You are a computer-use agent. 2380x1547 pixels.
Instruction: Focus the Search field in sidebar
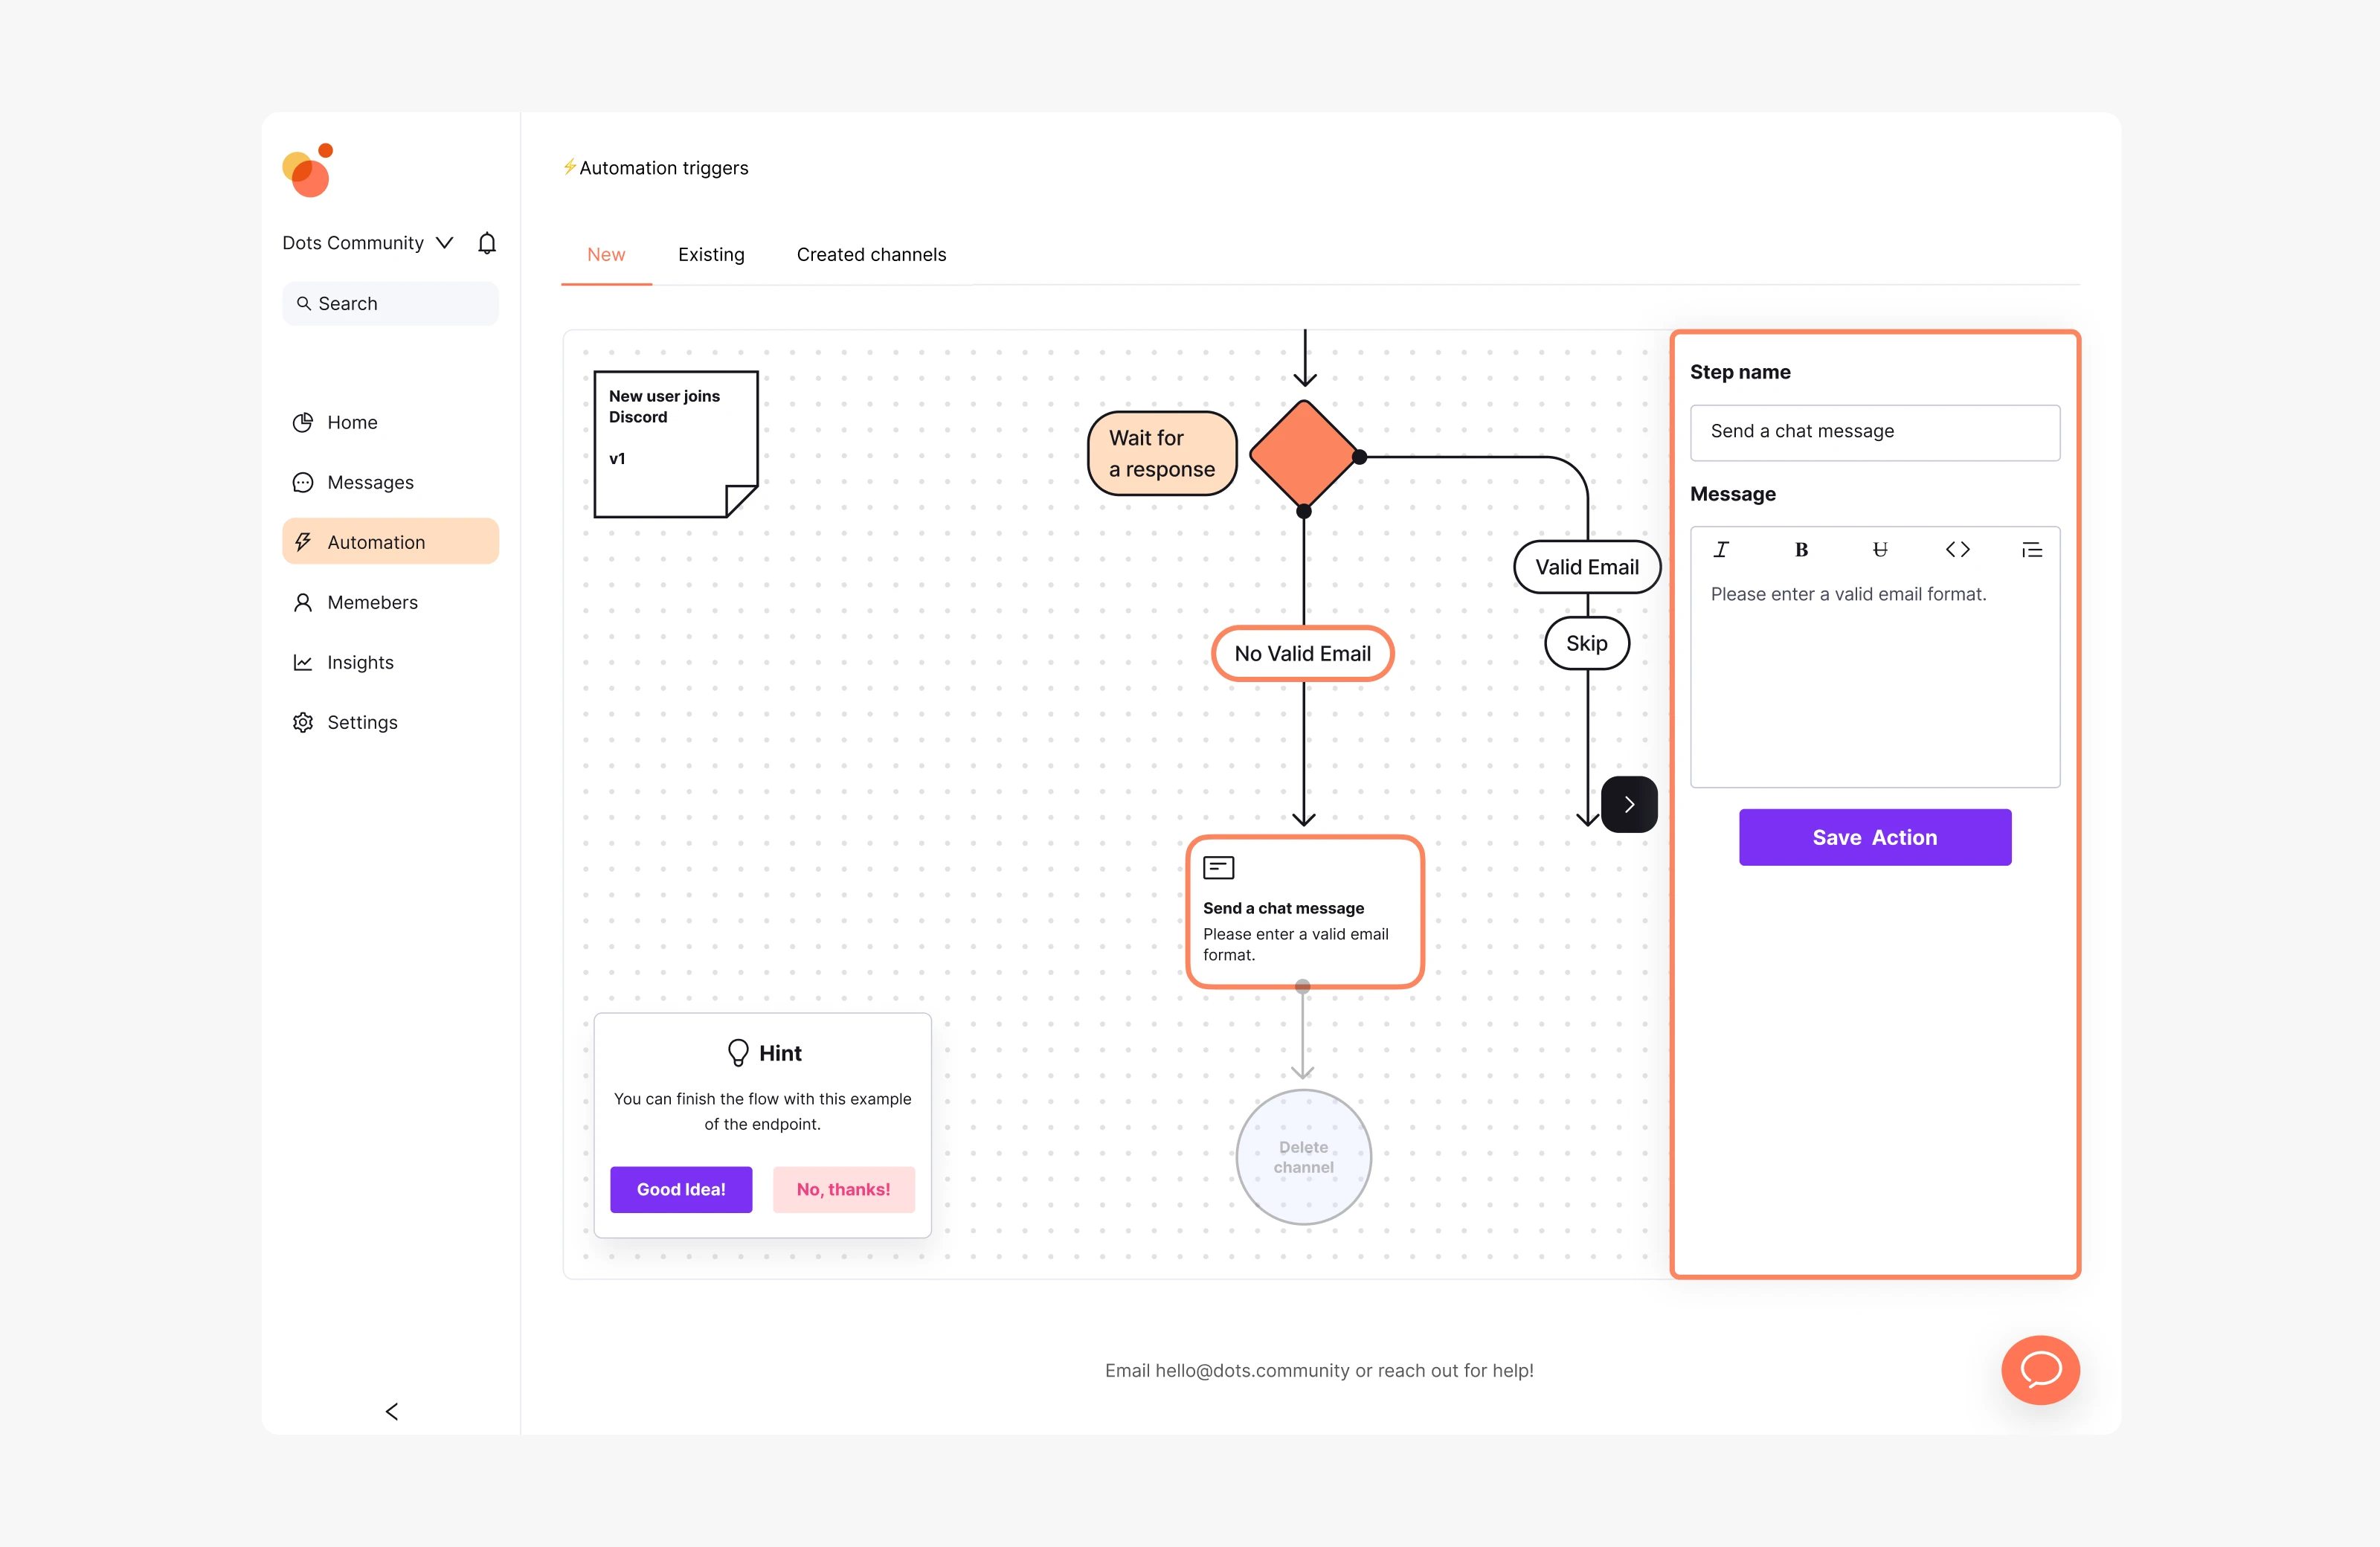390,303
